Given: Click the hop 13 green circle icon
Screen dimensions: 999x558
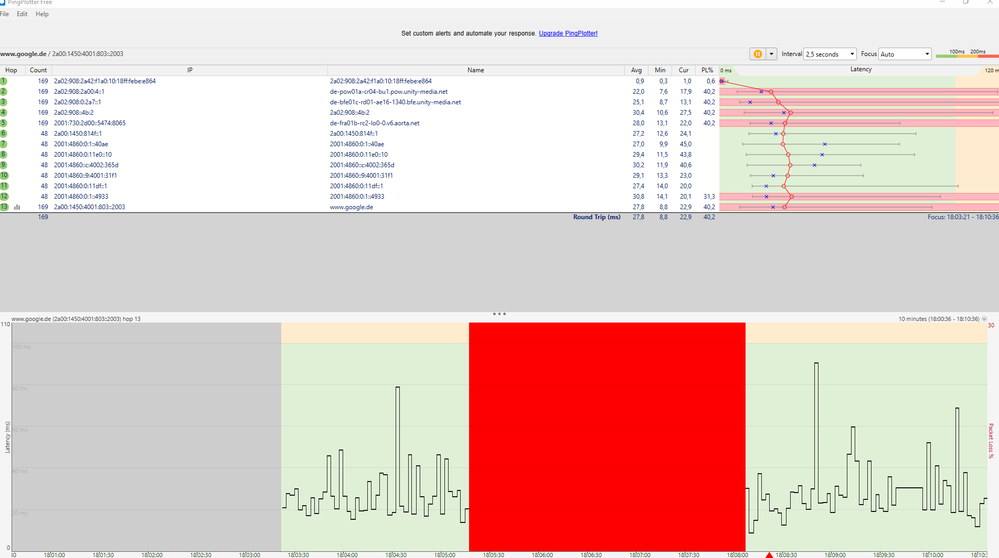Looking at the screenshot, I should click(4, 207).
